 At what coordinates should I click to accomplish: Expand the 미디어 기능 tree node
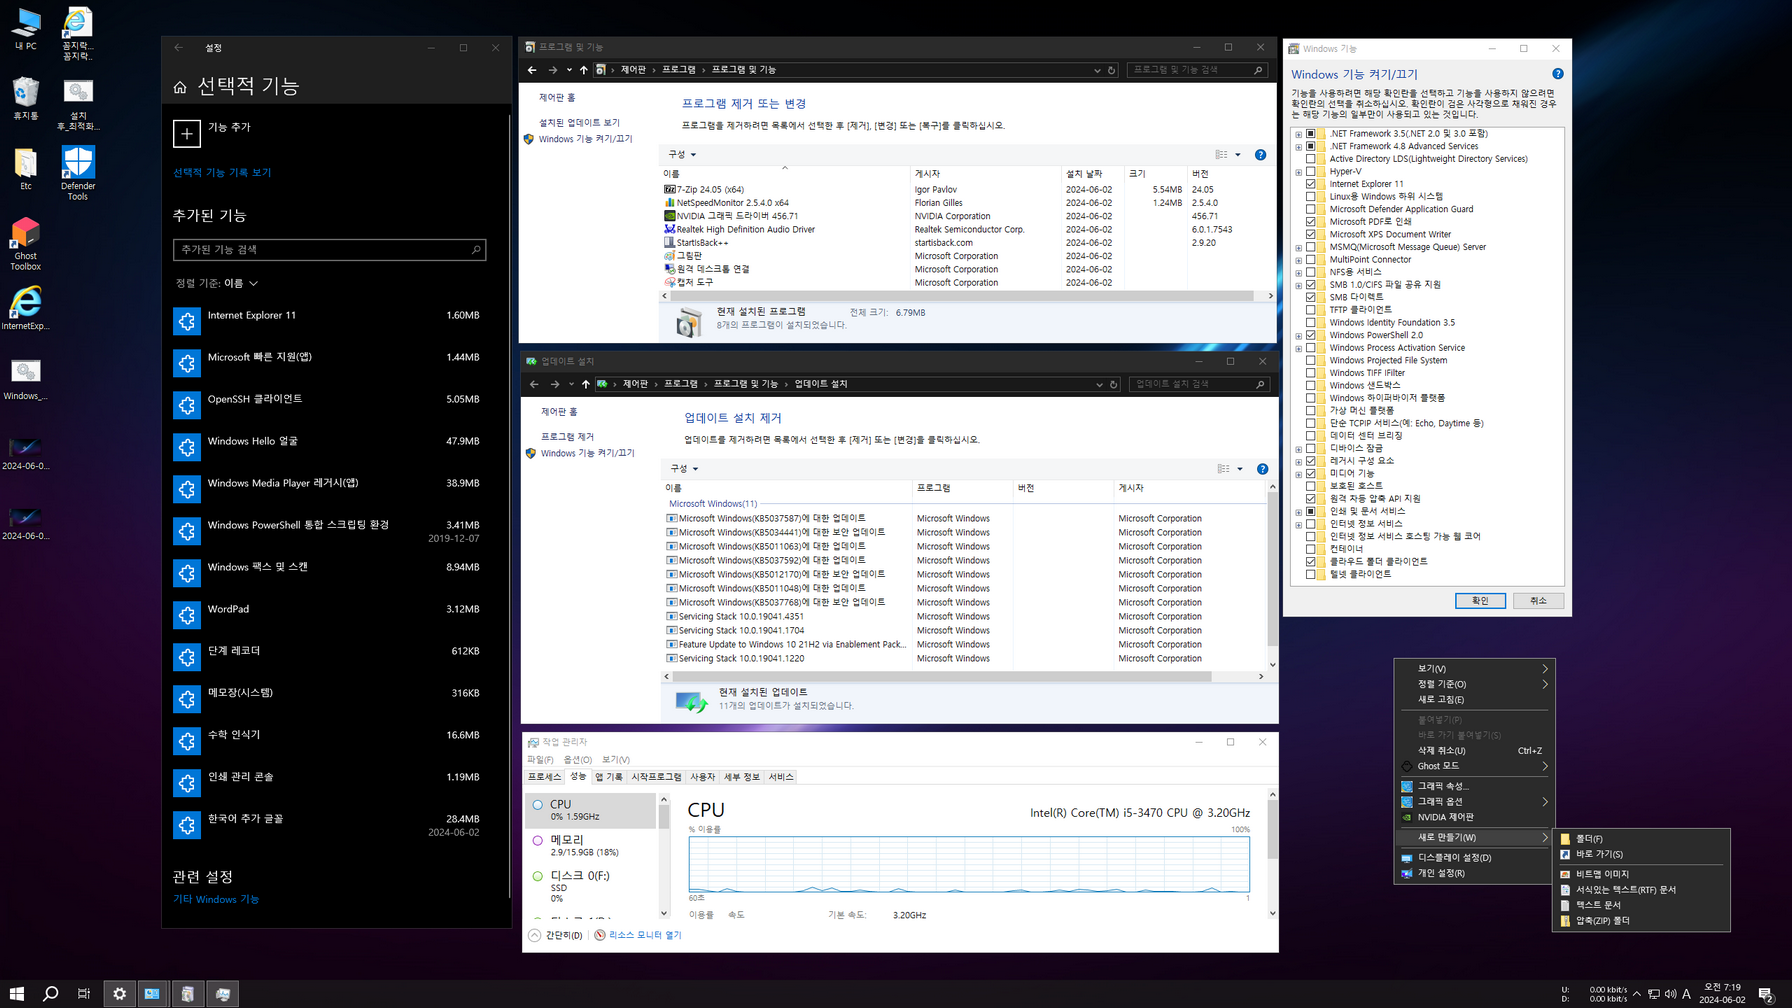point(1299,474)
